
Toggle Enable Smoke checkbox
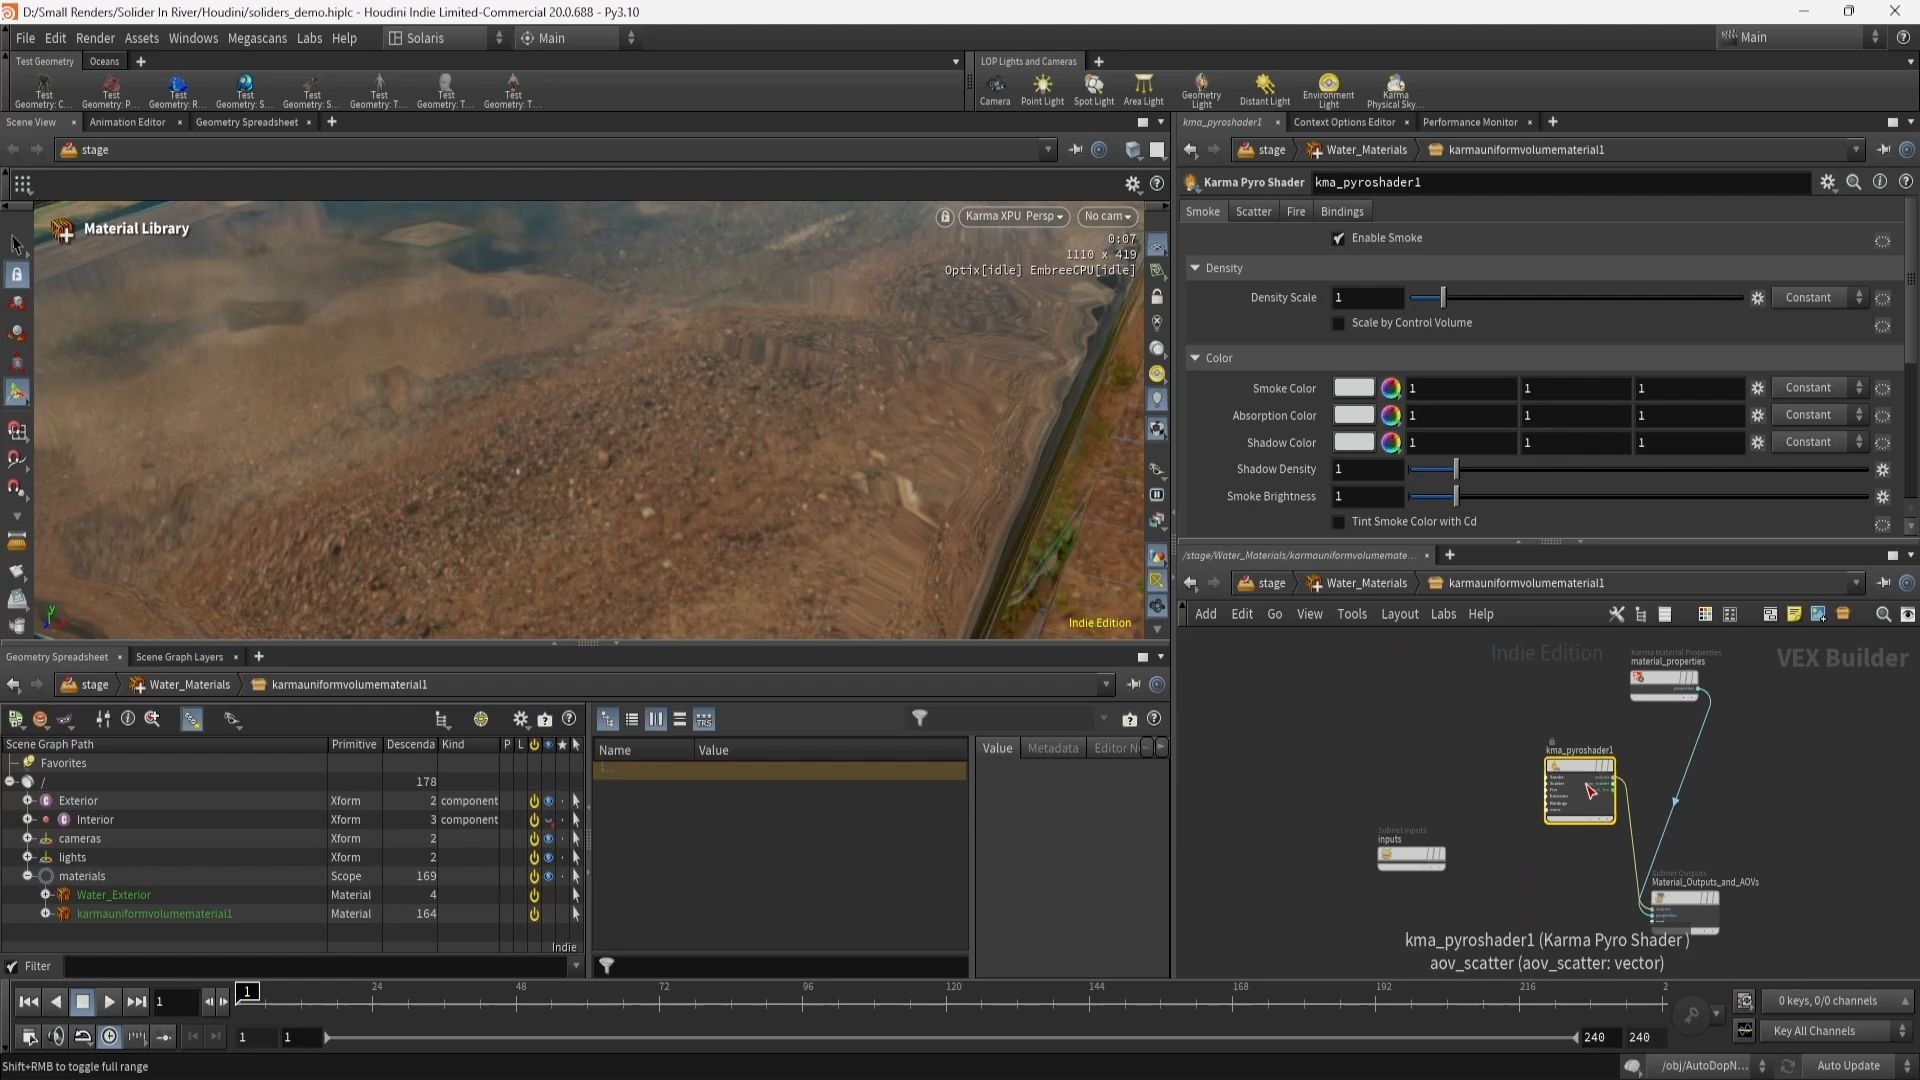(x=1338, y=238)
